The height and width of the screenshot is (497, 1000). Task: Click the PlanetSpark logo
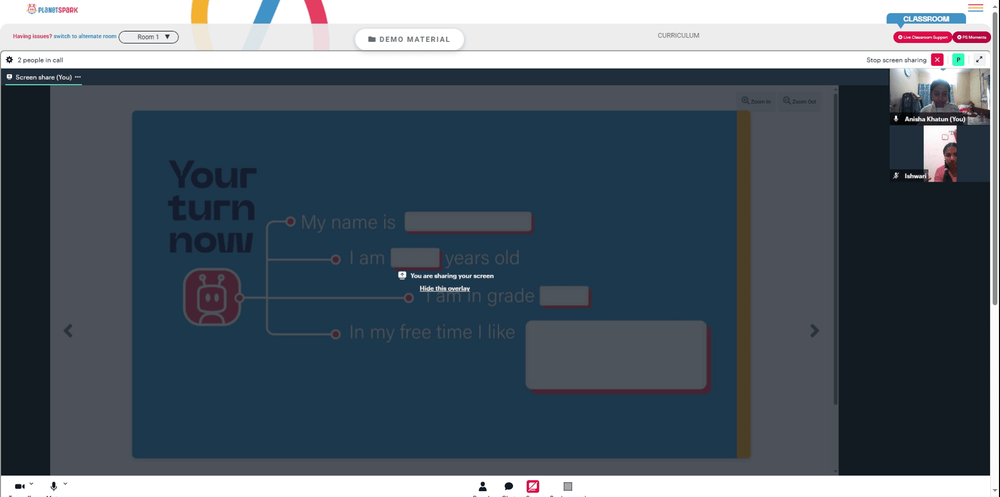tap(52, 10)
